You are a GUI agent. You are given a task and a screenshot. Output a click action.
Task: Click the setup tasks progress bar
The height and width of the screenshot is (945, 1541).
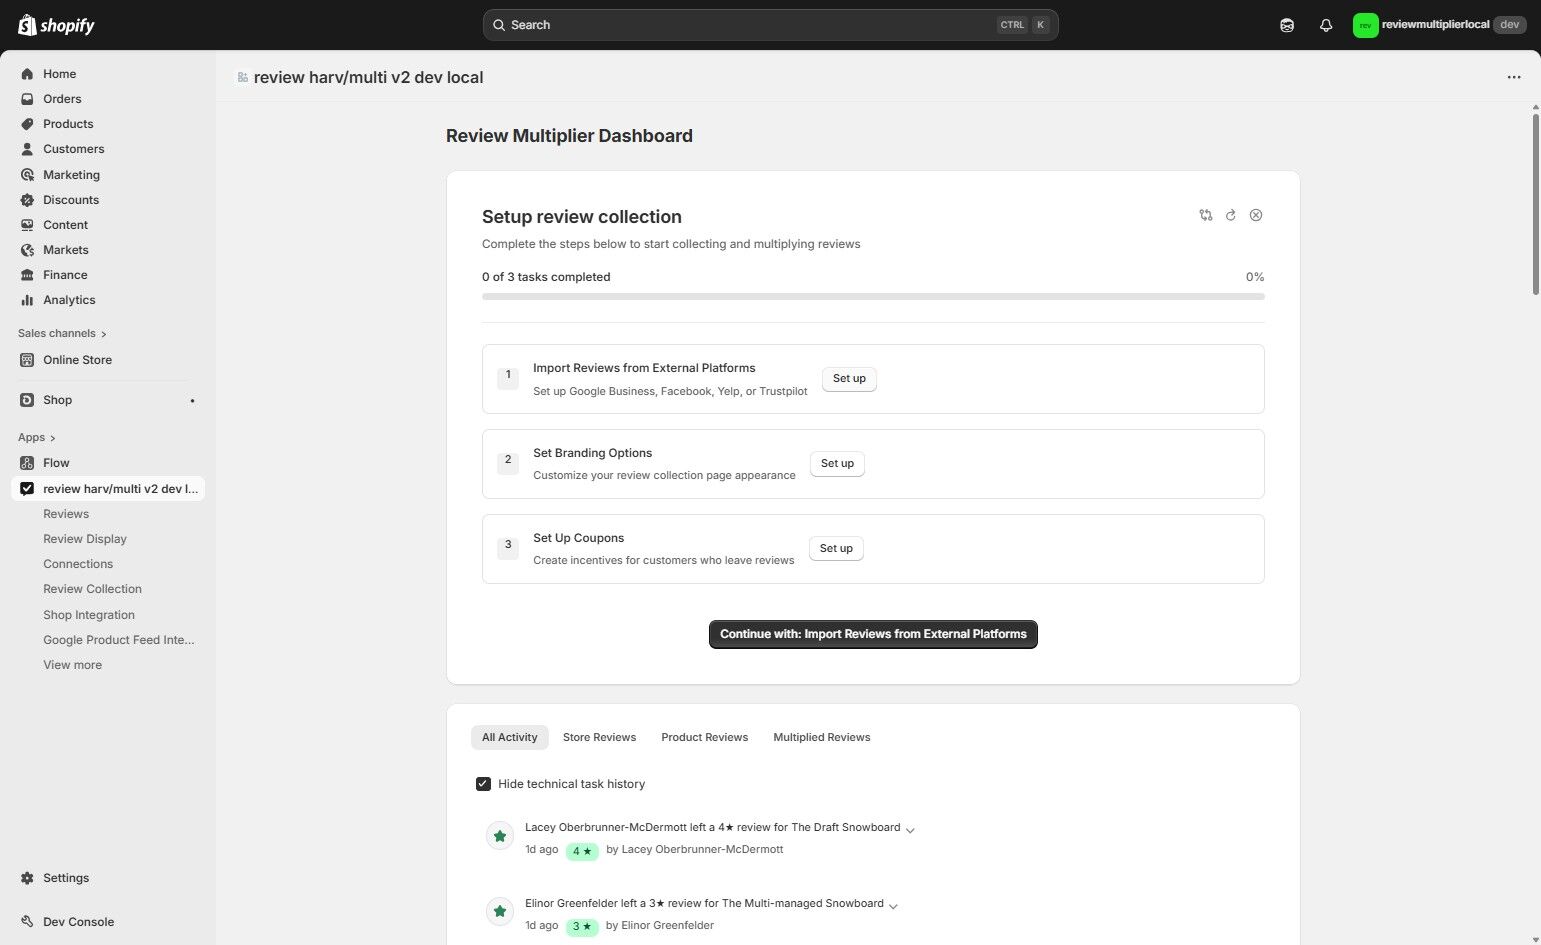tap(872, 296)
